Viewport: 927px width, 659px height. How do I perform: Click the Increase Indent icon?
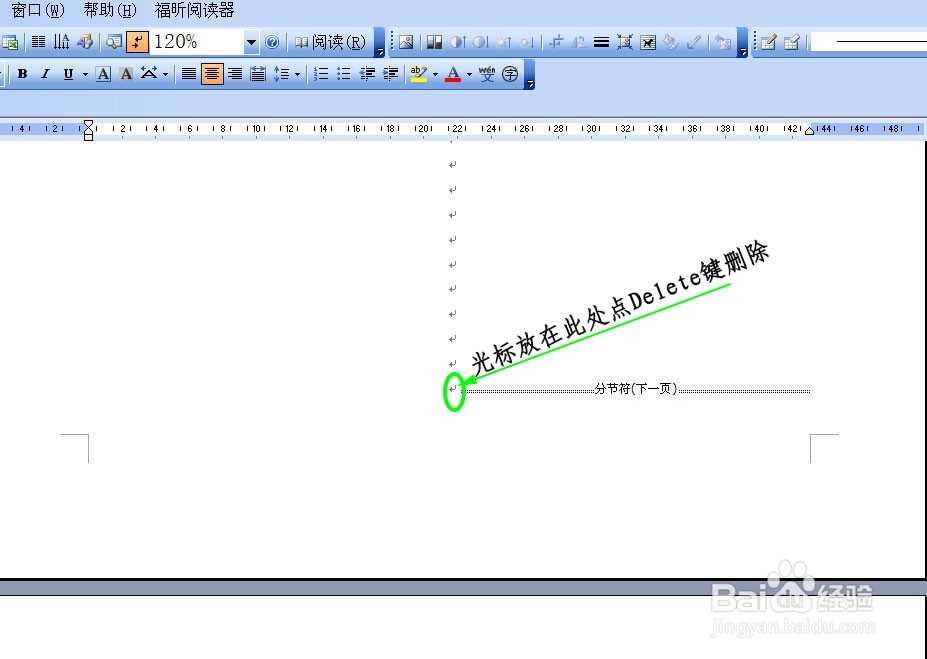pyautogui.click(x=390, y=74)
